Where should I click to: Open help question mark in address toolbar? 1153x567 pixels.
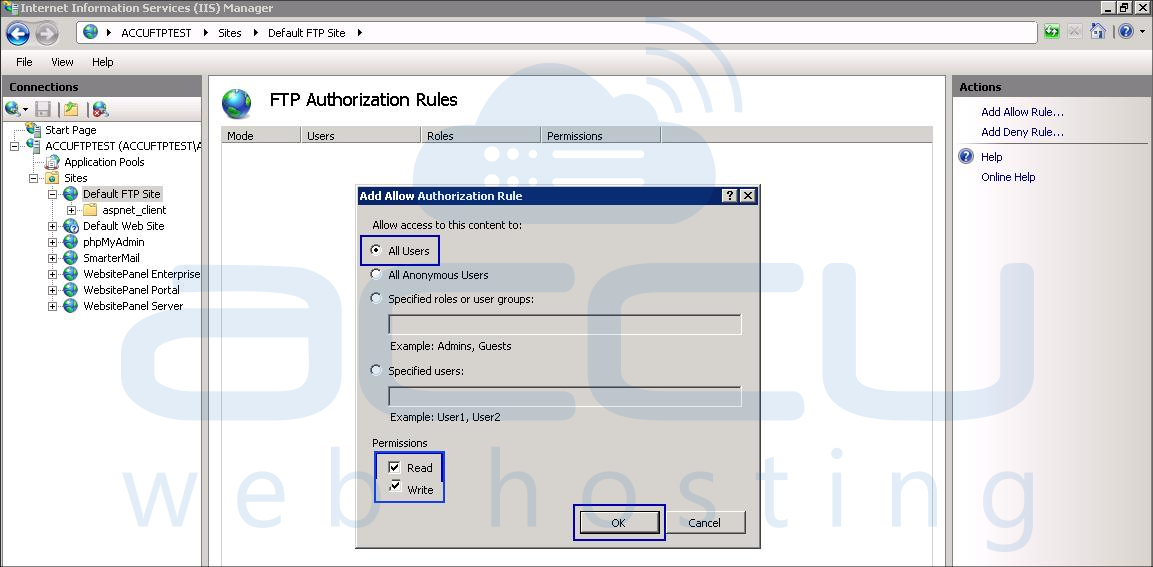pos(1126,32)
